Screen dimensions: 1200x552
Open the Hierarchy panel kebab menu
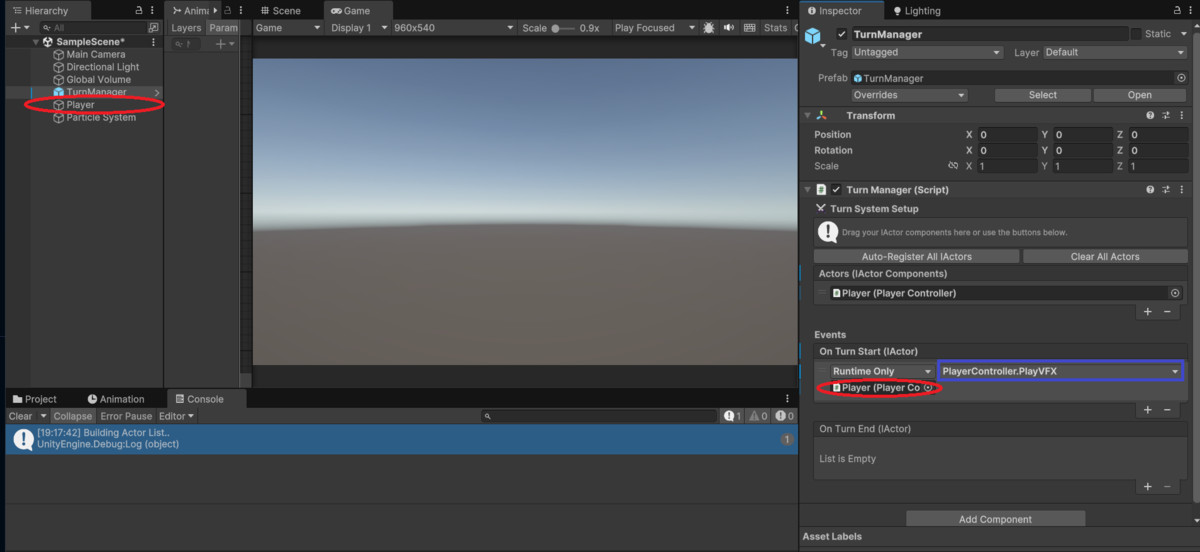tap(153, 10)
